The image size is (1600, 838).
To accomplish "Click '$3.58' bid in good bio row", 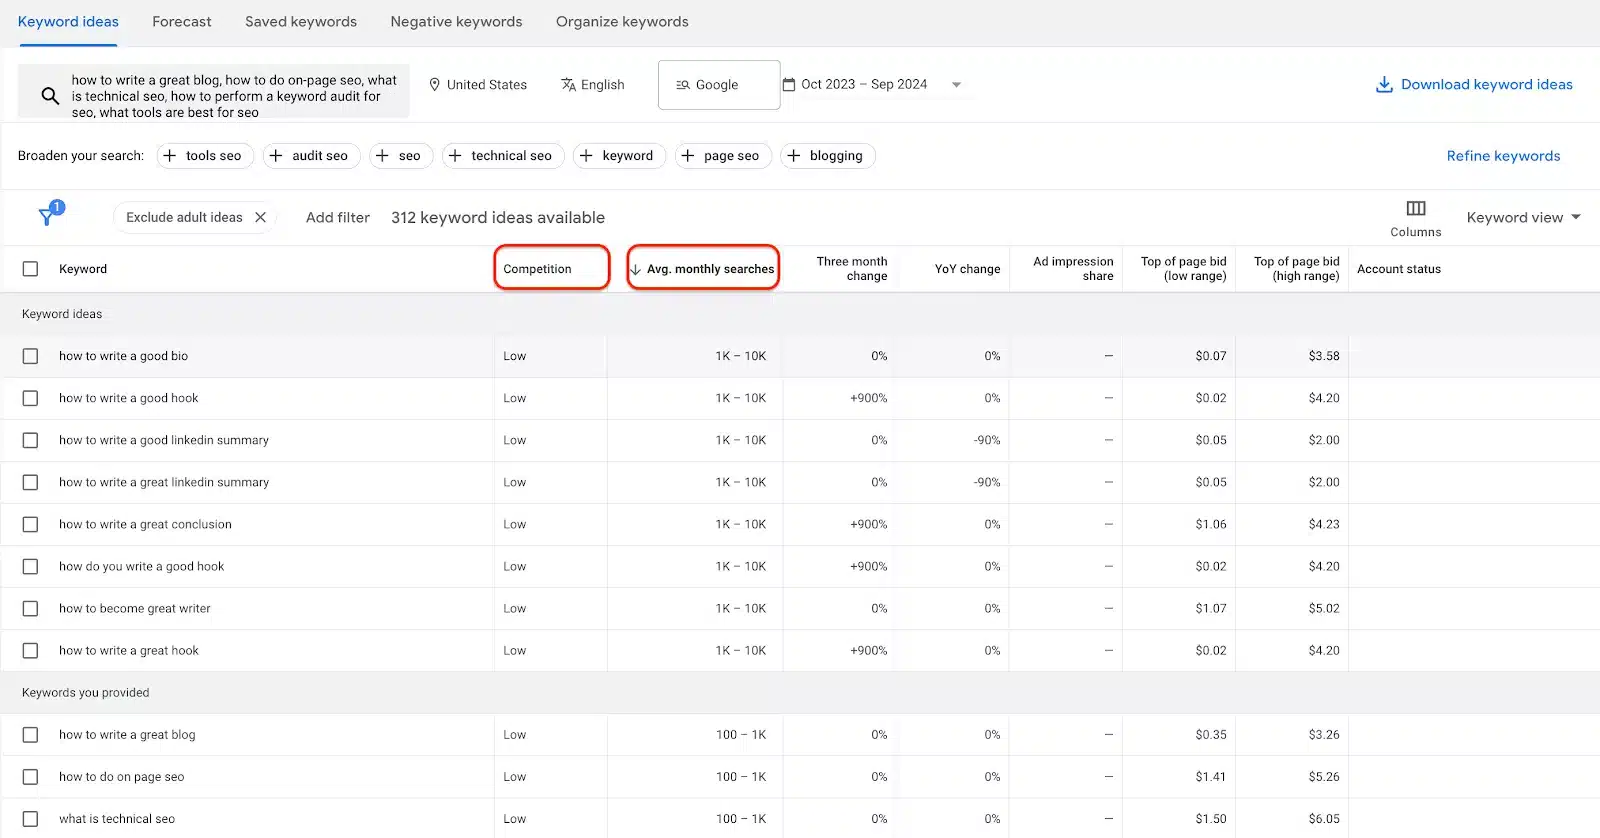I will click(1324, 356).
